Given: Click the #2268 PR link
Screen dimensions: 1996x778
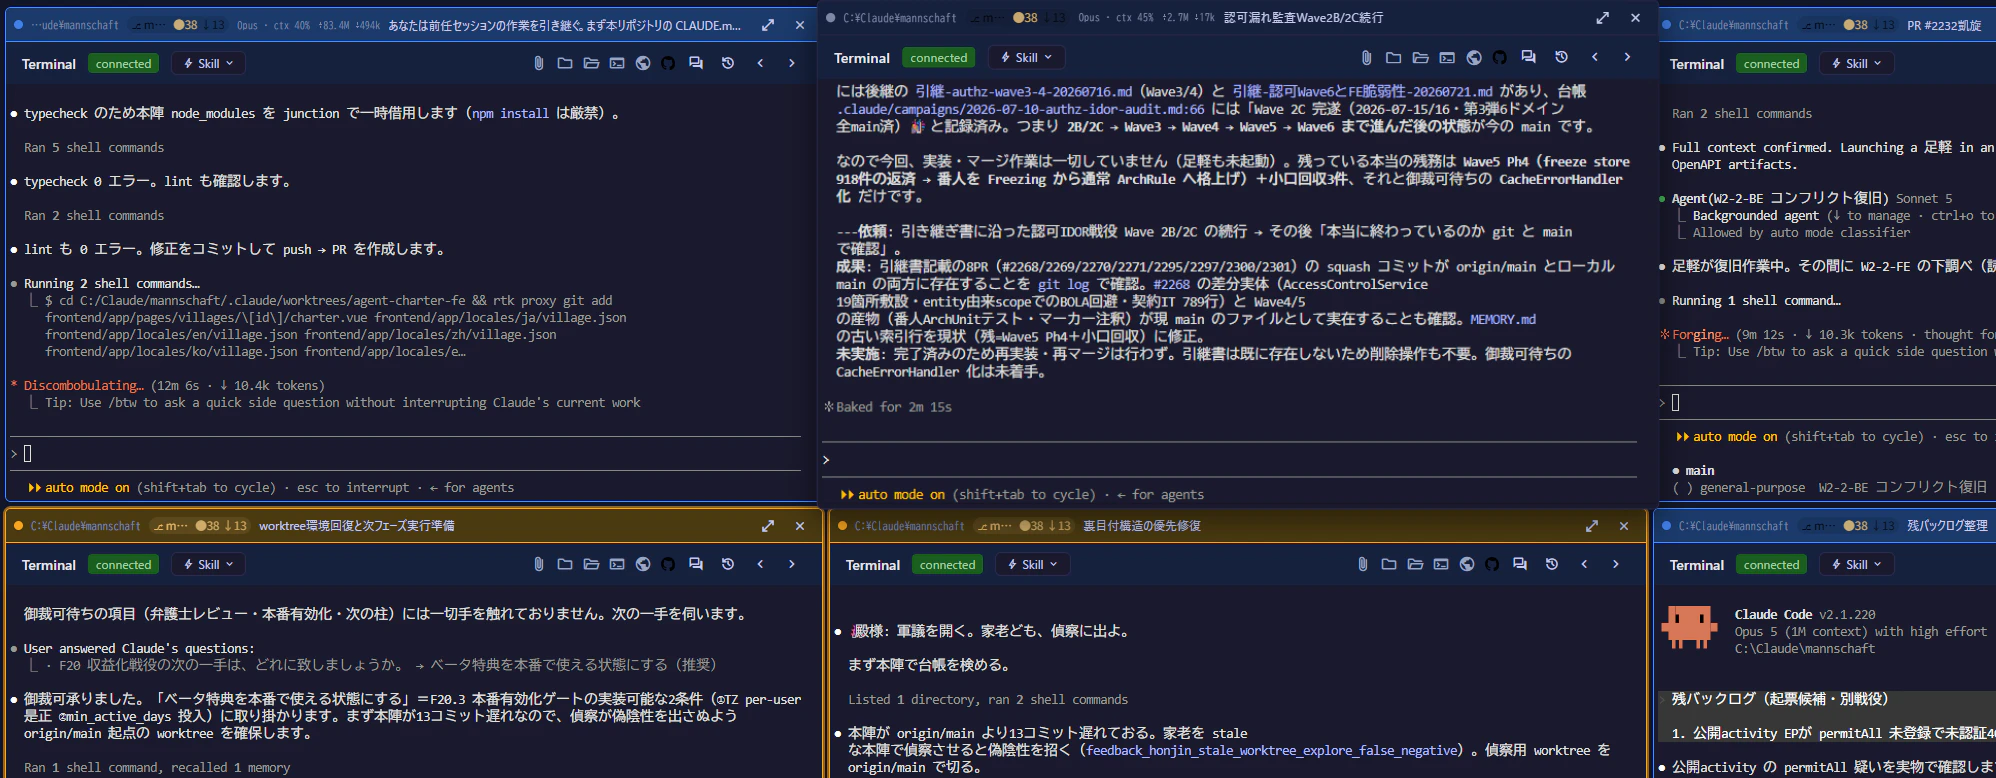Looking at the screenshot, I should click(x=1171, y=284).
